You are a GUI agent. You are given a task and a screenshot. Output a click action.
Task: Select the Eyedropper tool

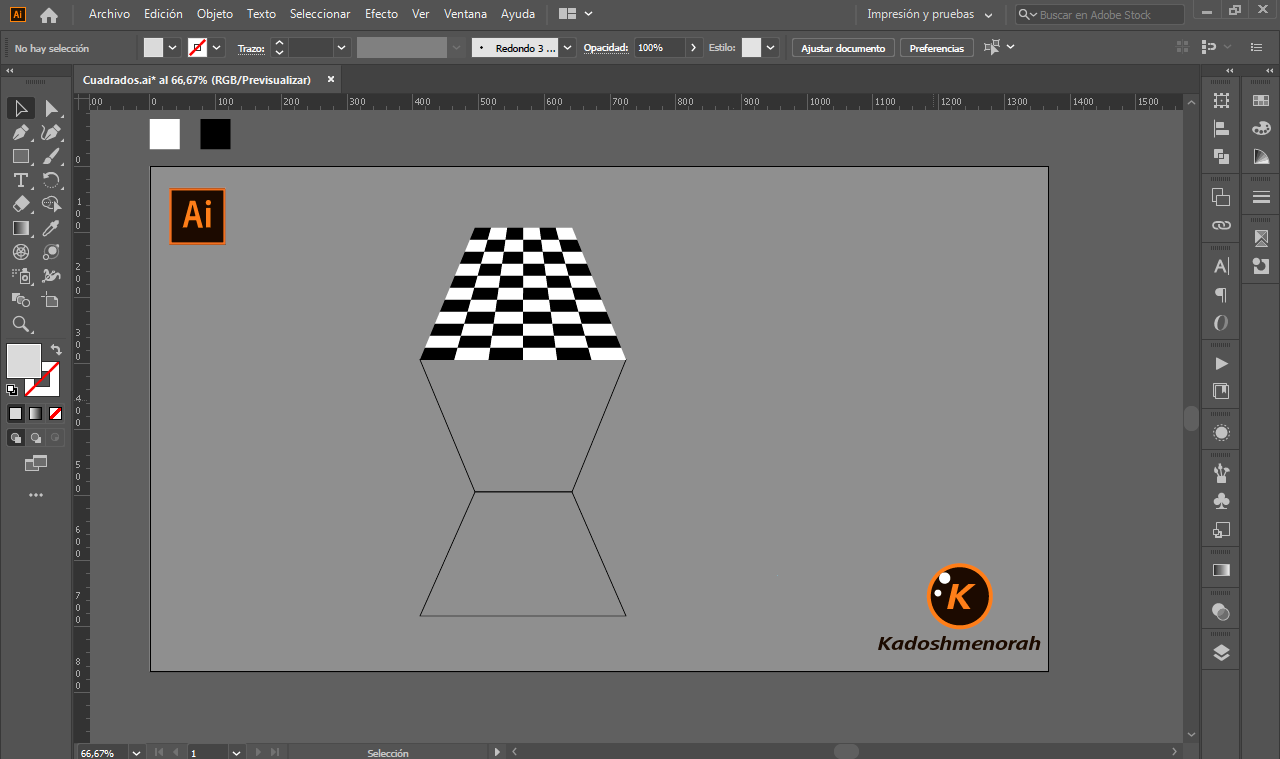click(x=51, y=228)
